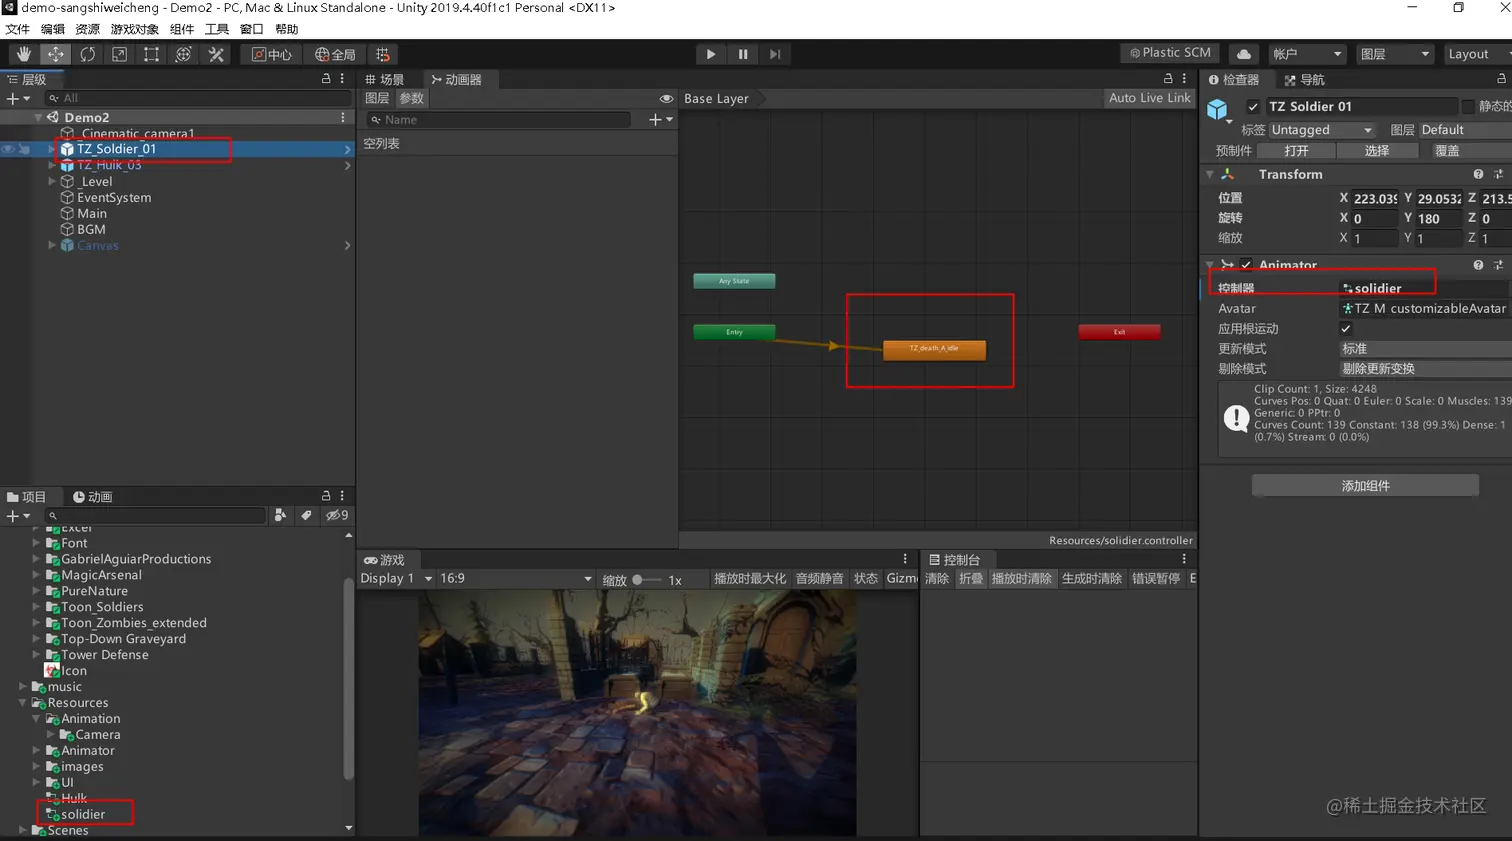This screenshot has height=841, width=1512.
Task: Click Add Component button
Action: (x=1365, y=486)
